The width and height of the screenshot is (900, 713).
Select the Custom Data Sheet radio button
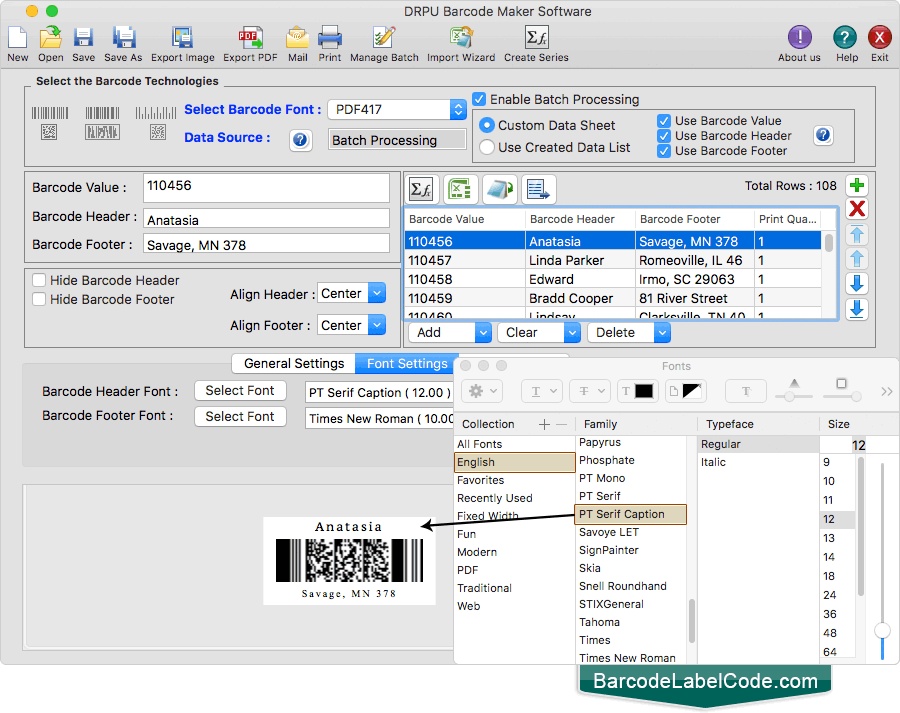486,125
